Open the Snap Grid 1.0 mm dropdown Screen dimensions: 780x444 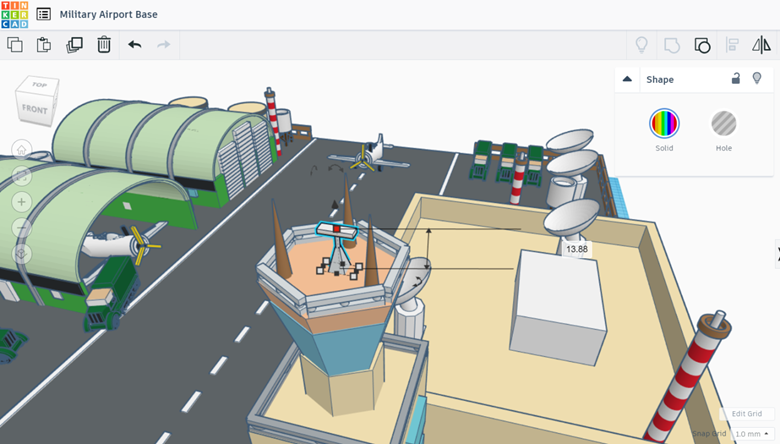(x=751, y=434)
